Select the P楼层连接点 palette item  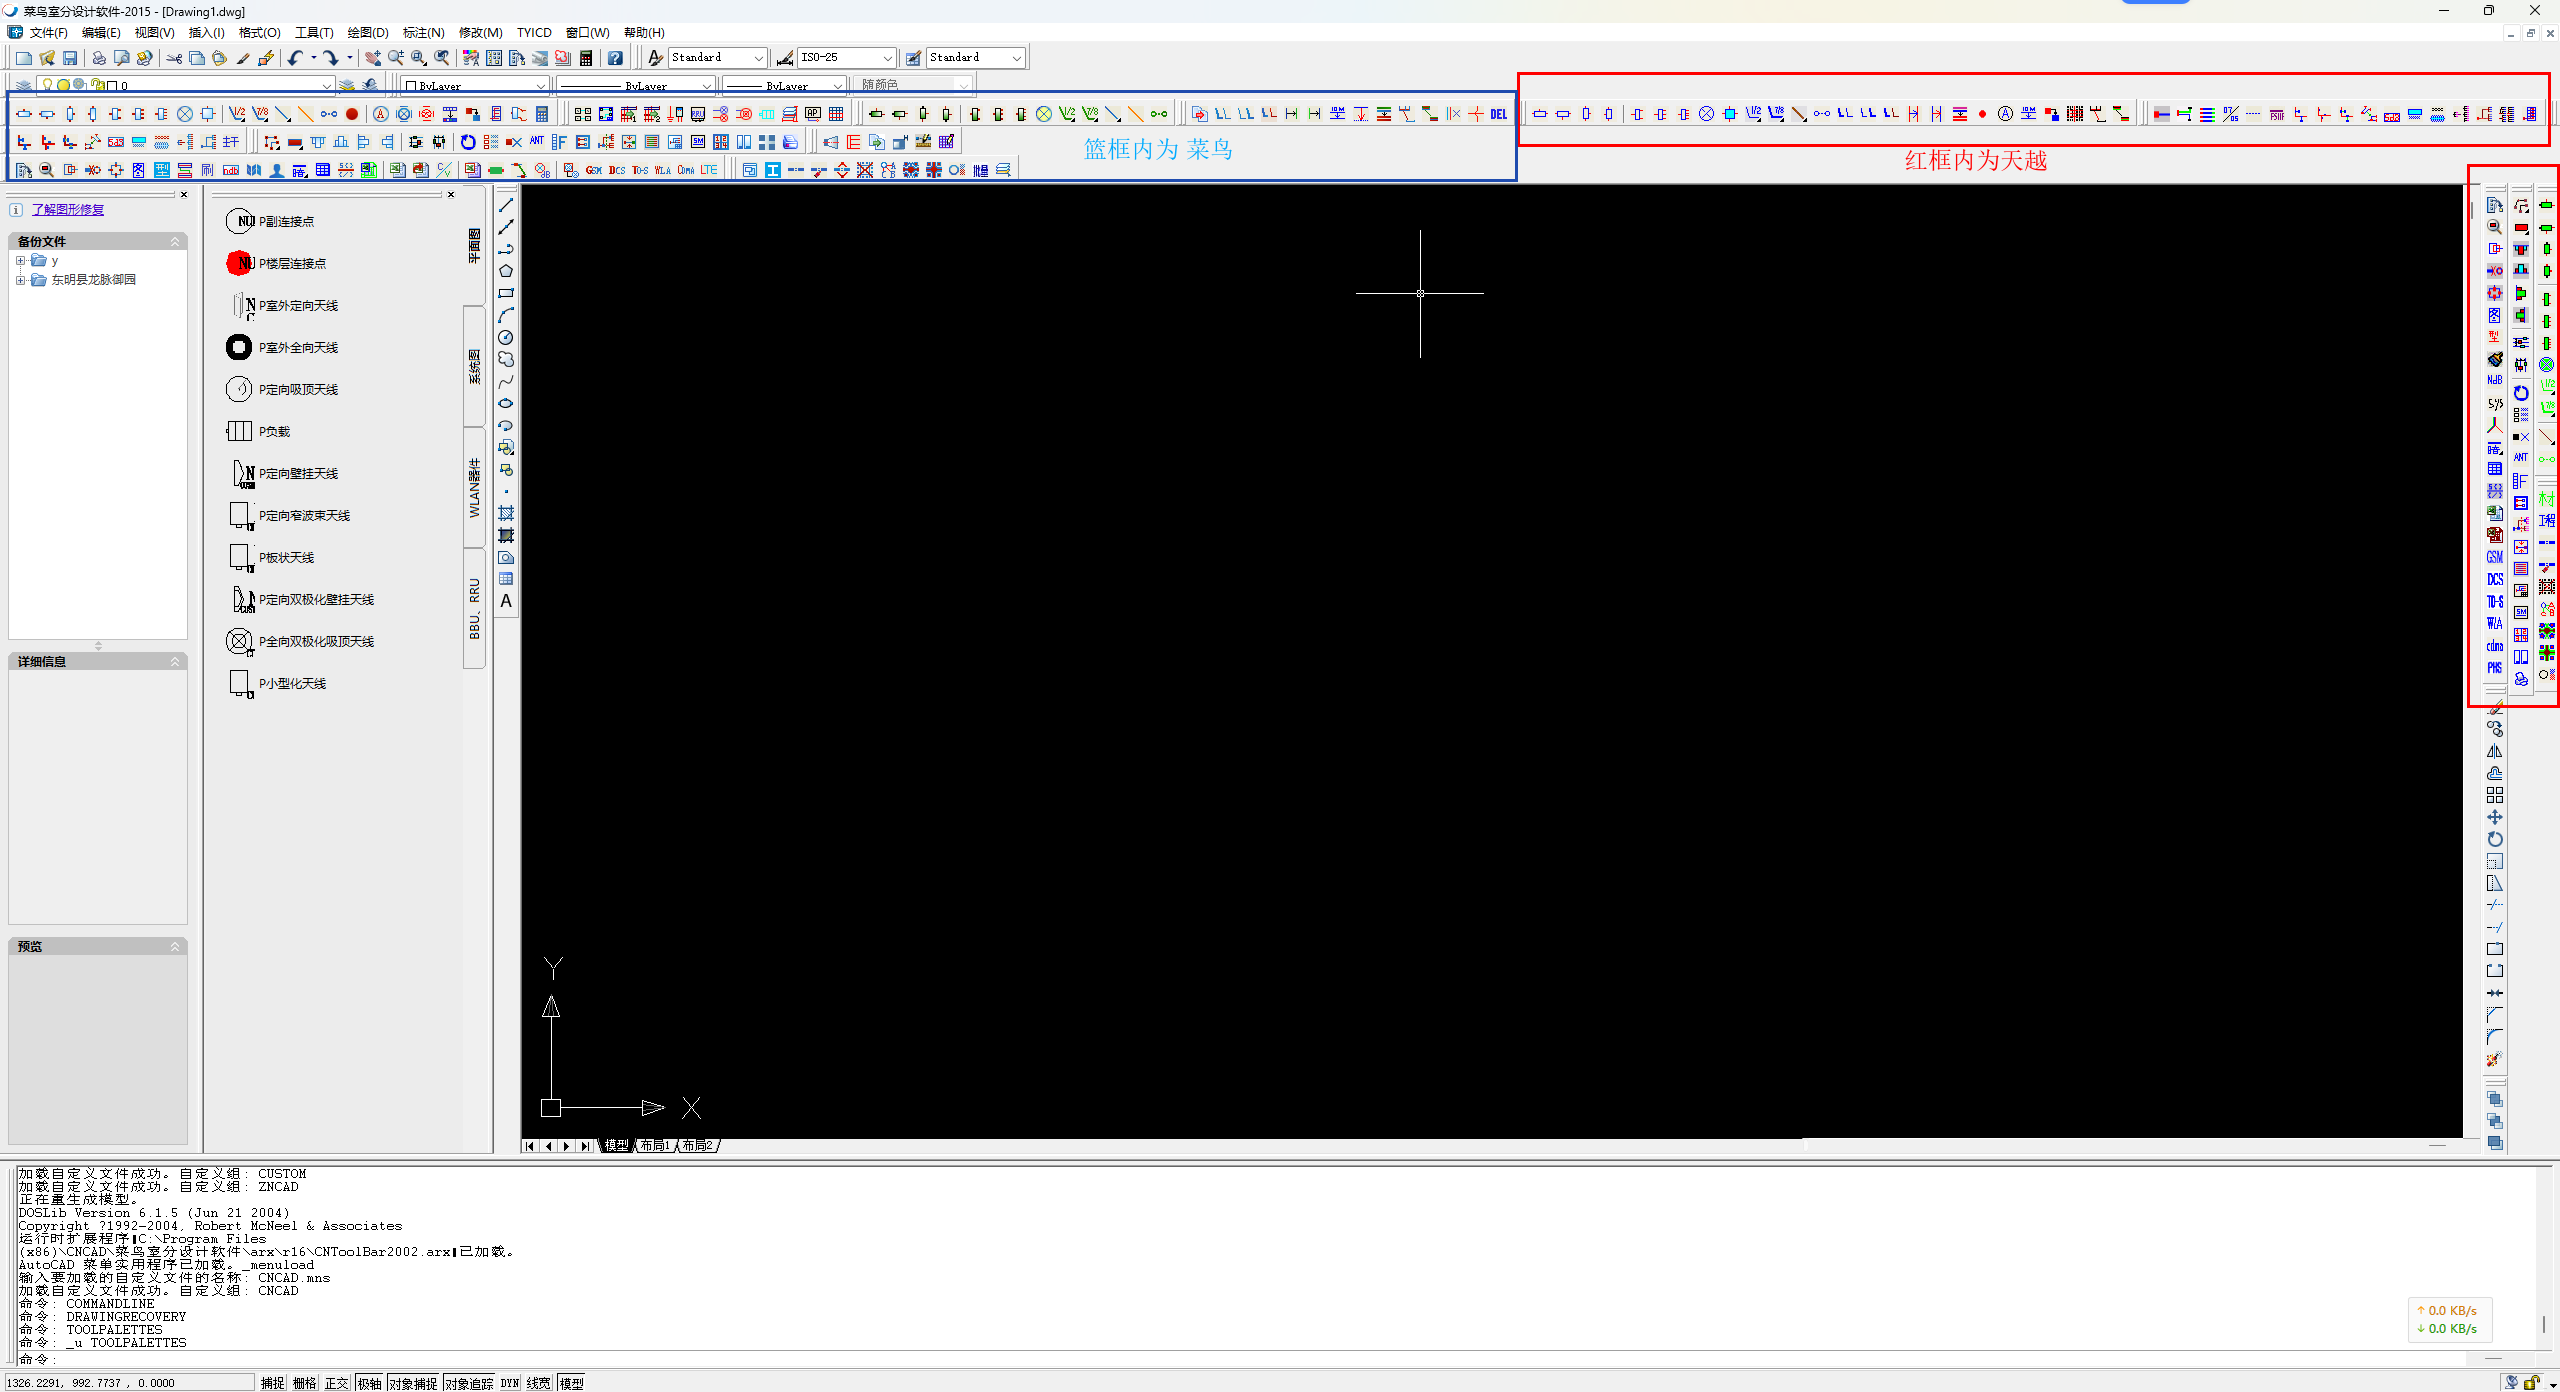coord(277,263)
